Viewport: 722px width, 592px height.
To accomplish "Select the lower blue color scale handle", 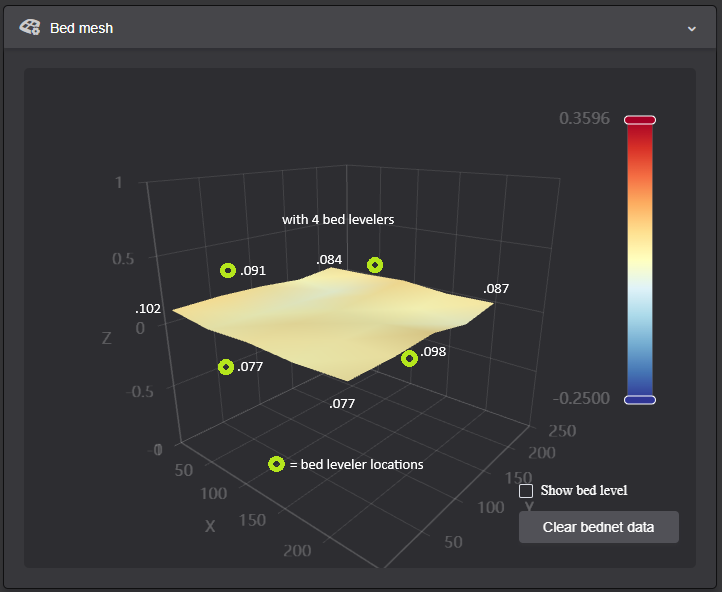I will 640,400.
